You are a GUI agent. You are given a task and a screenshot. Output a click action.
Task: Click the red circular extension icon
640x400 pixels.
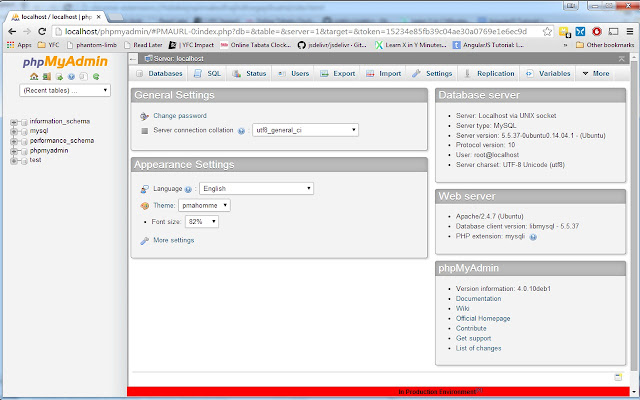point(597,31)
